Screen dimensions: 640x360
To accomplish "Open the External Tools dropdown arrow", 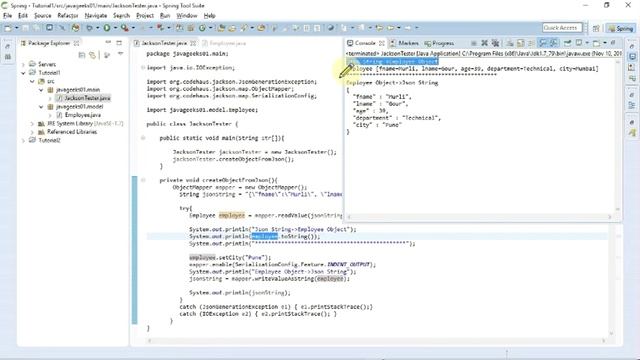I will (x=133, y=28).
